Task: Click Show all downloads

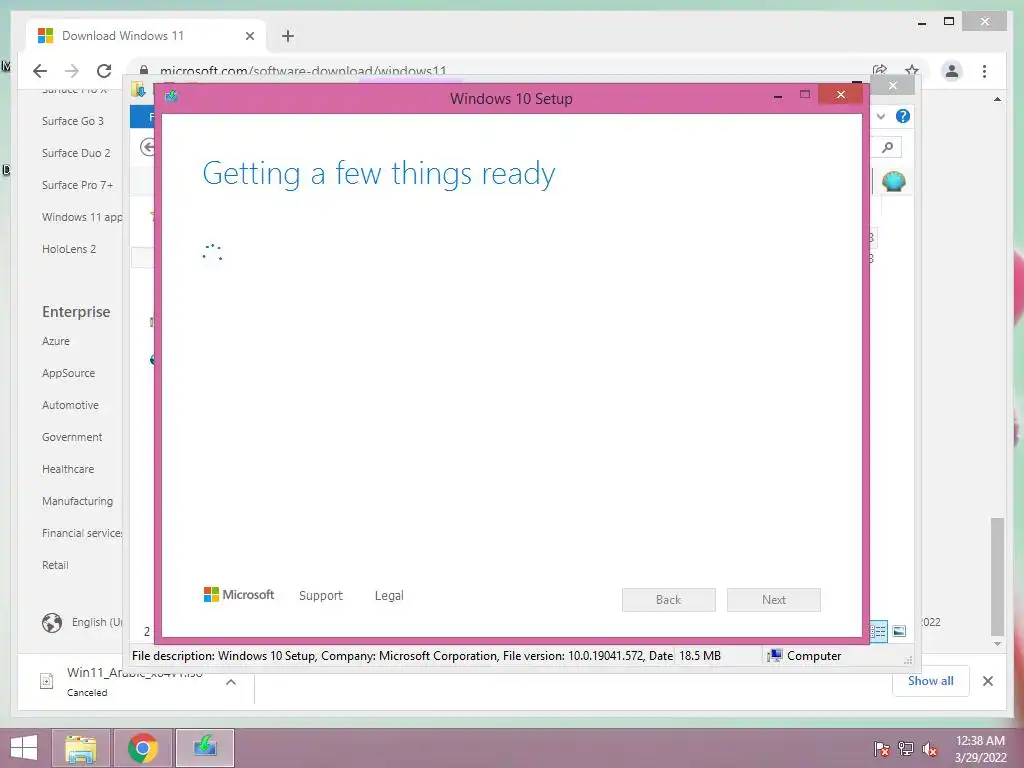Action: 930,680
